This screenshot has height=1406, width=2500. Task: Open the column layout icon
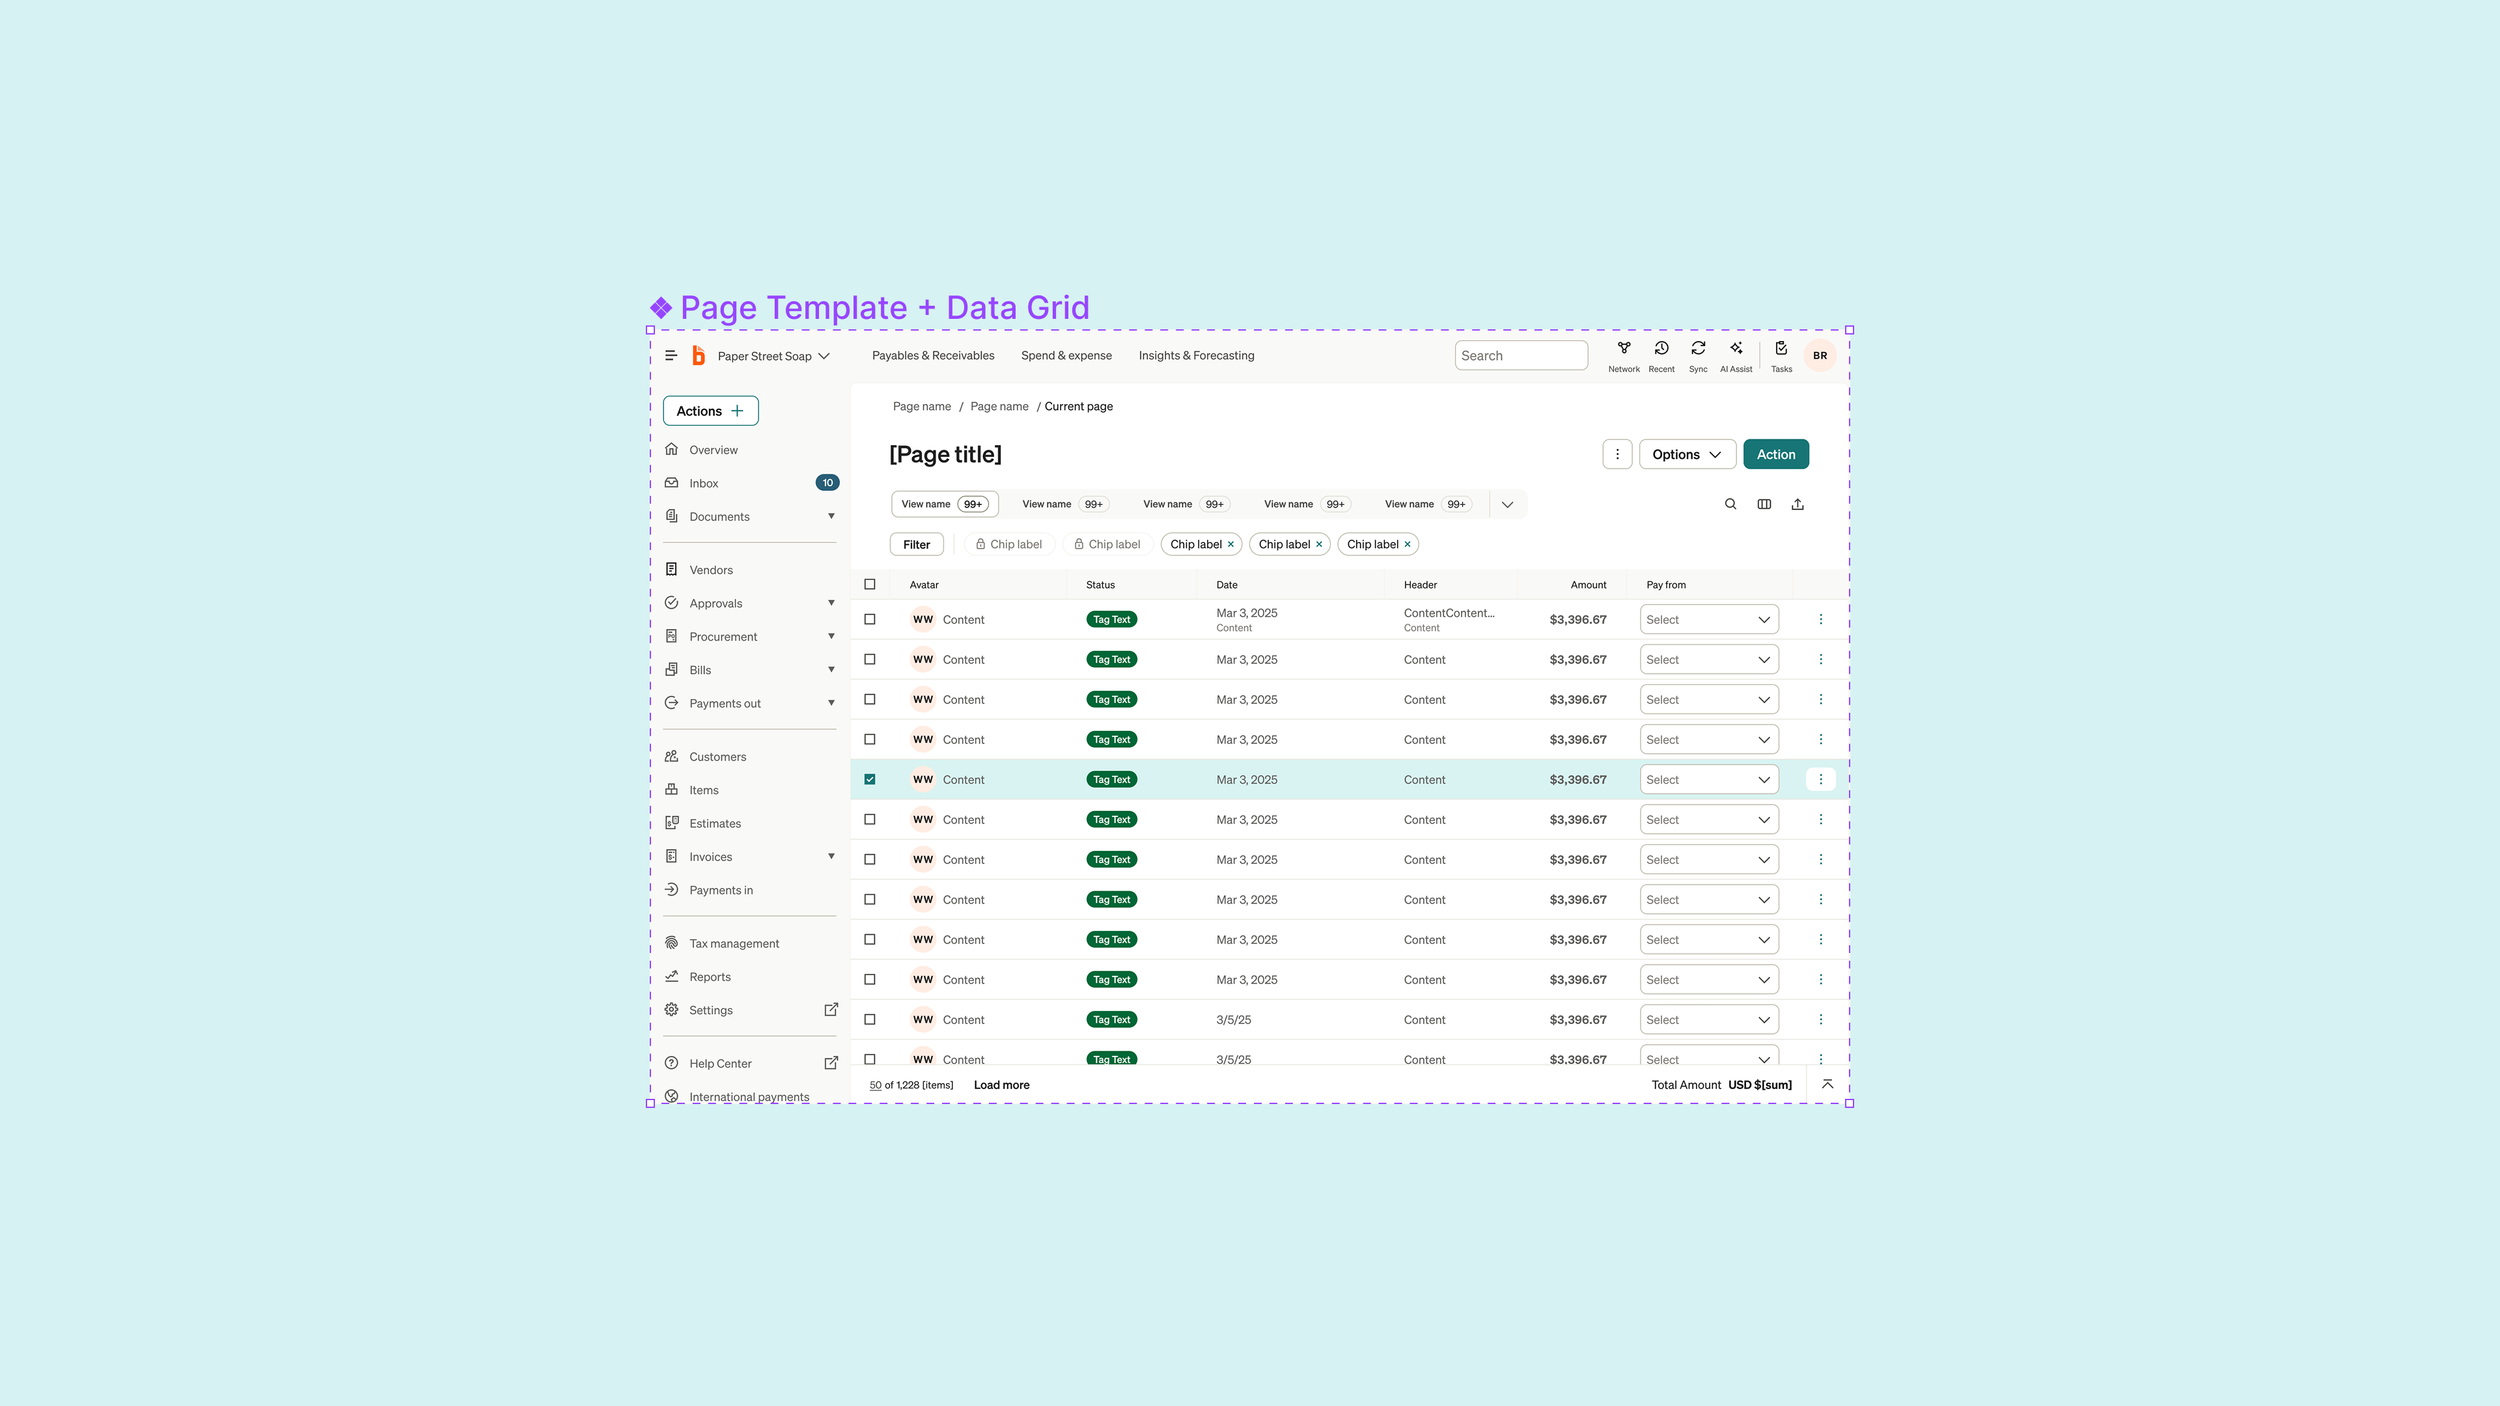click(x=1764, y=504)
